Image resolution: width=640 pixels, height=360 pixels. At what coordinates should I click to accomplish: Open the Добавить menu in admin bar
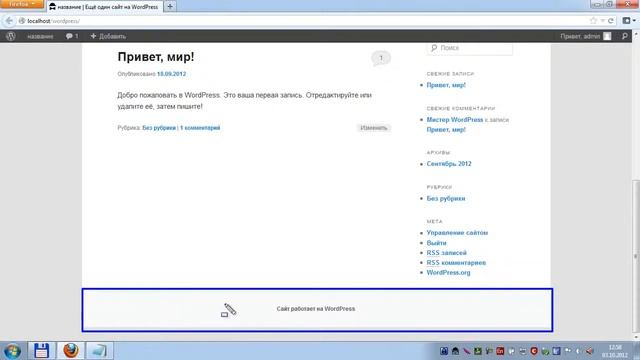coord(108,36)
